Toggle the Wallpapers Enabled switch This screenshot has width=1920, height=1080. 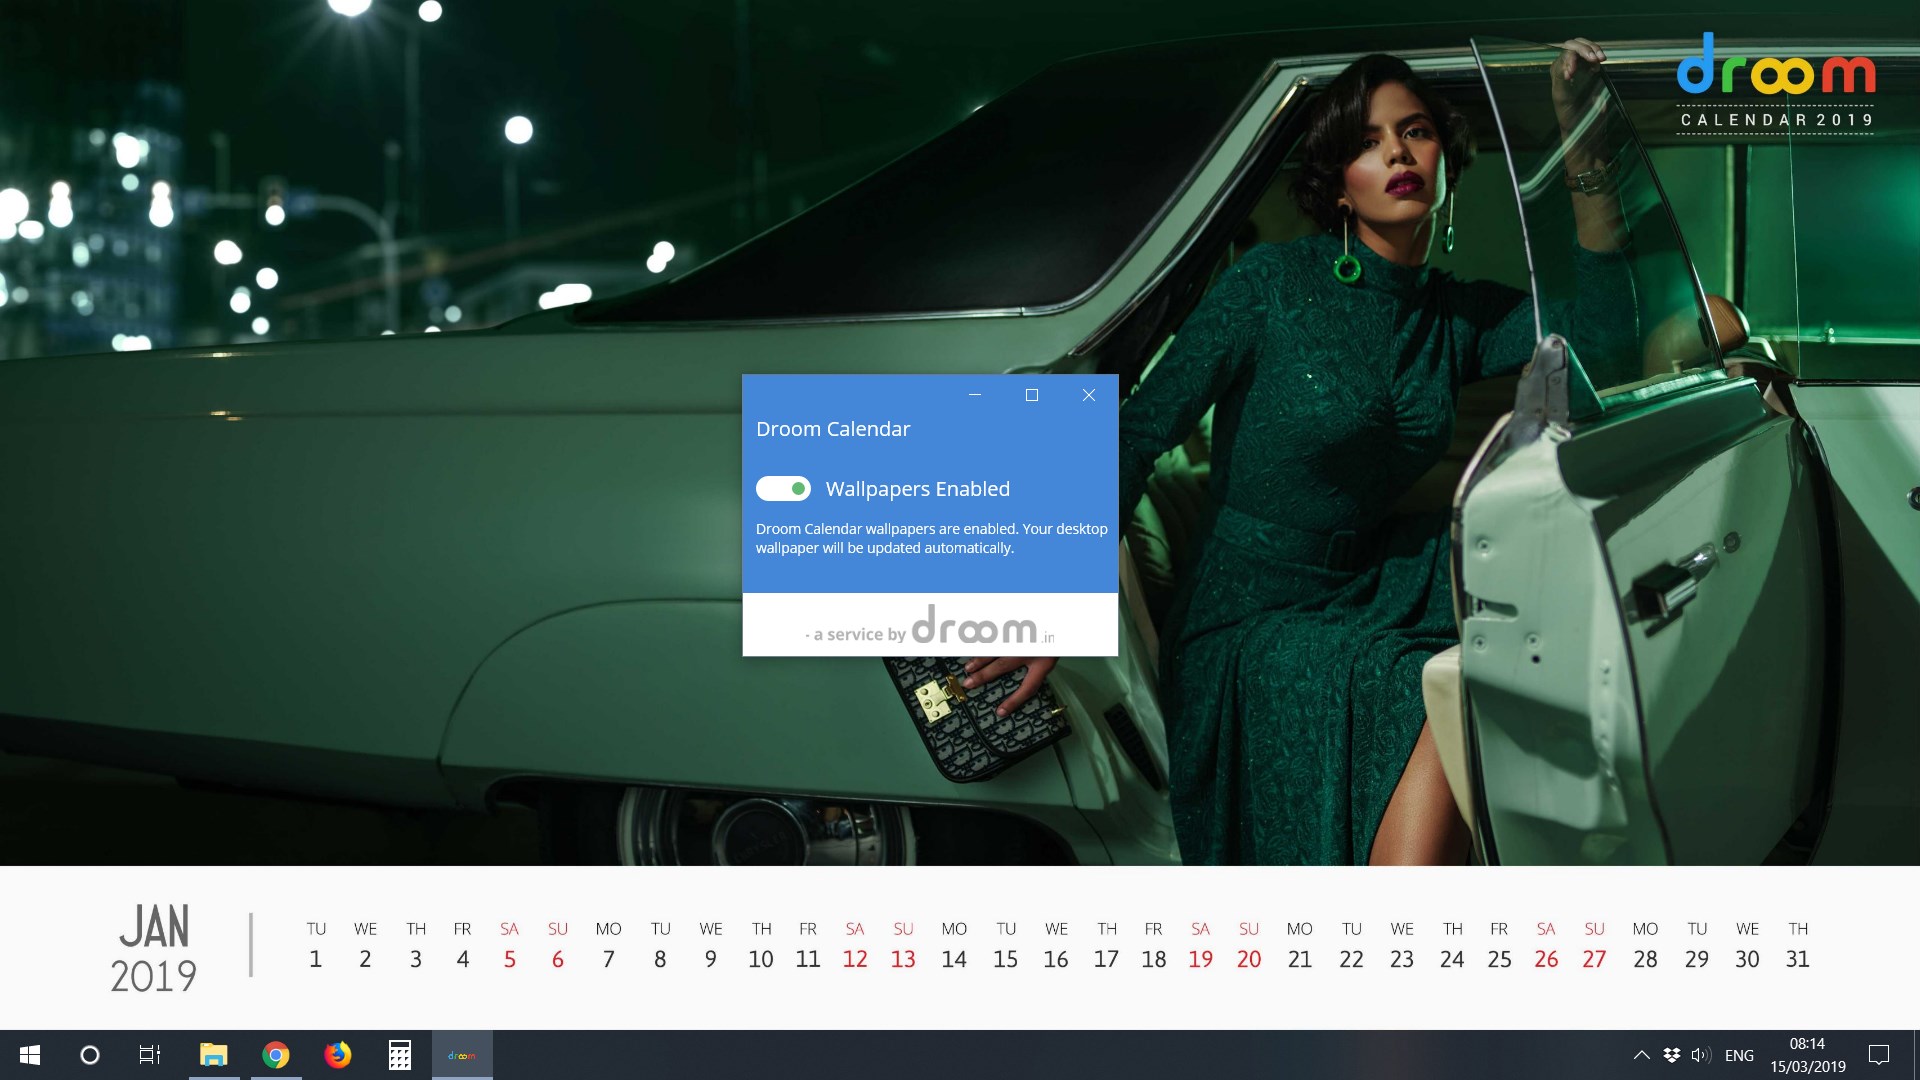coord(783,489)
